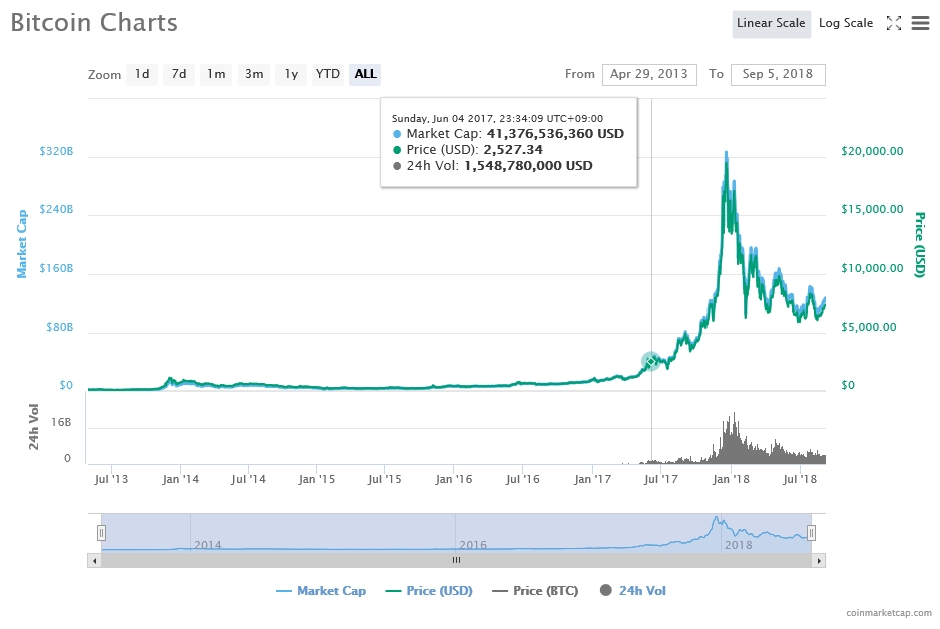Click the right range navigator handle
Screen dimensions: 940x629
[812, 533]
